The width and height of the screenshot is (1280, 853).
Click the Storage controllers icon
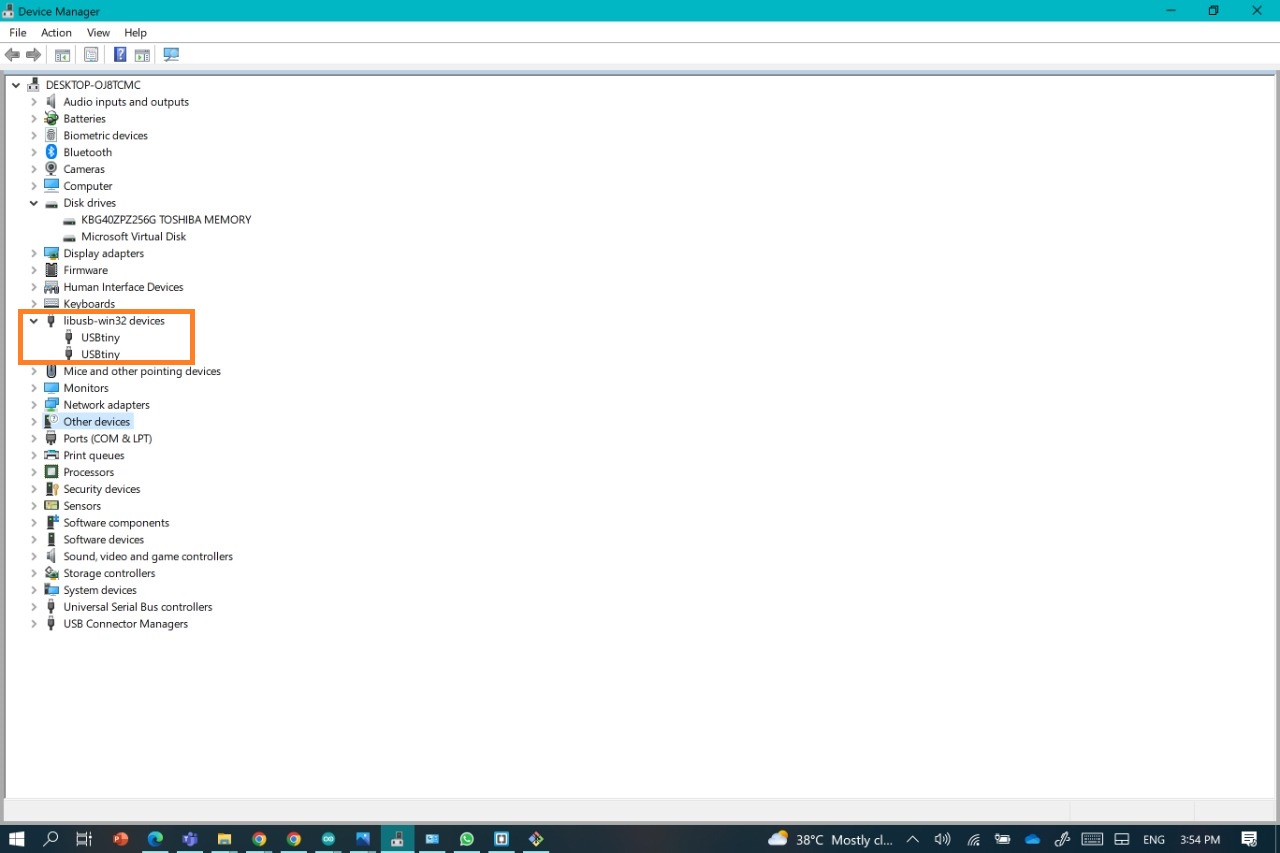(51, 573)
